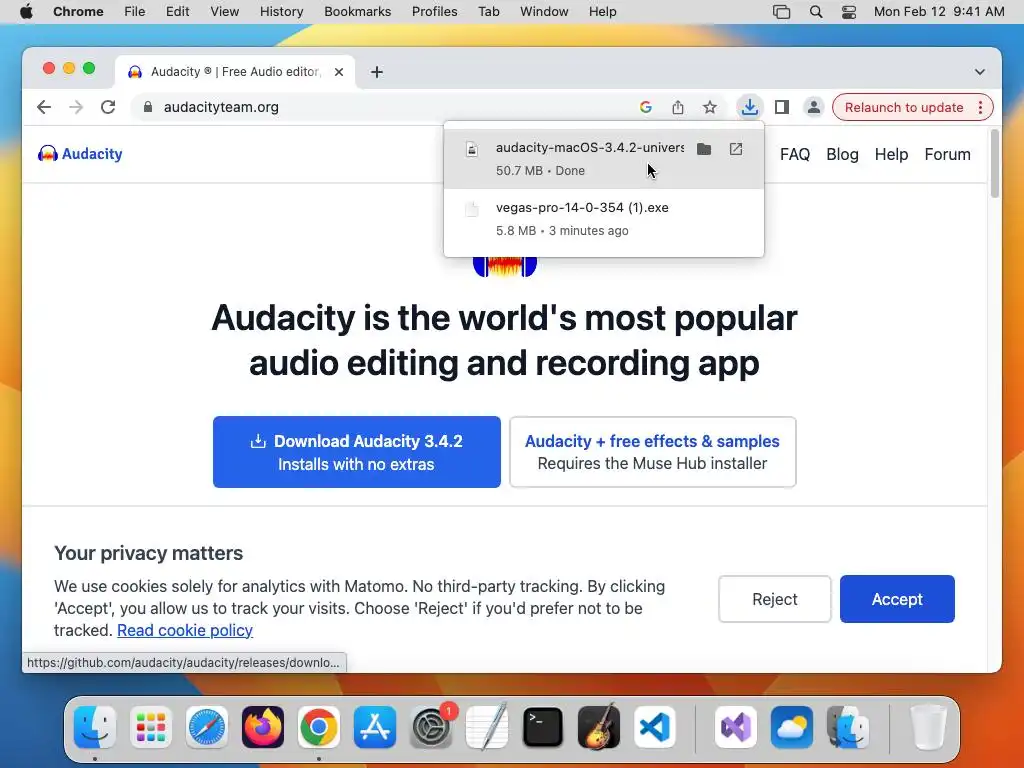Viewport: 1024px width, 768px height.
Task: Open Finder from the Dock
Action: (95, 727)
